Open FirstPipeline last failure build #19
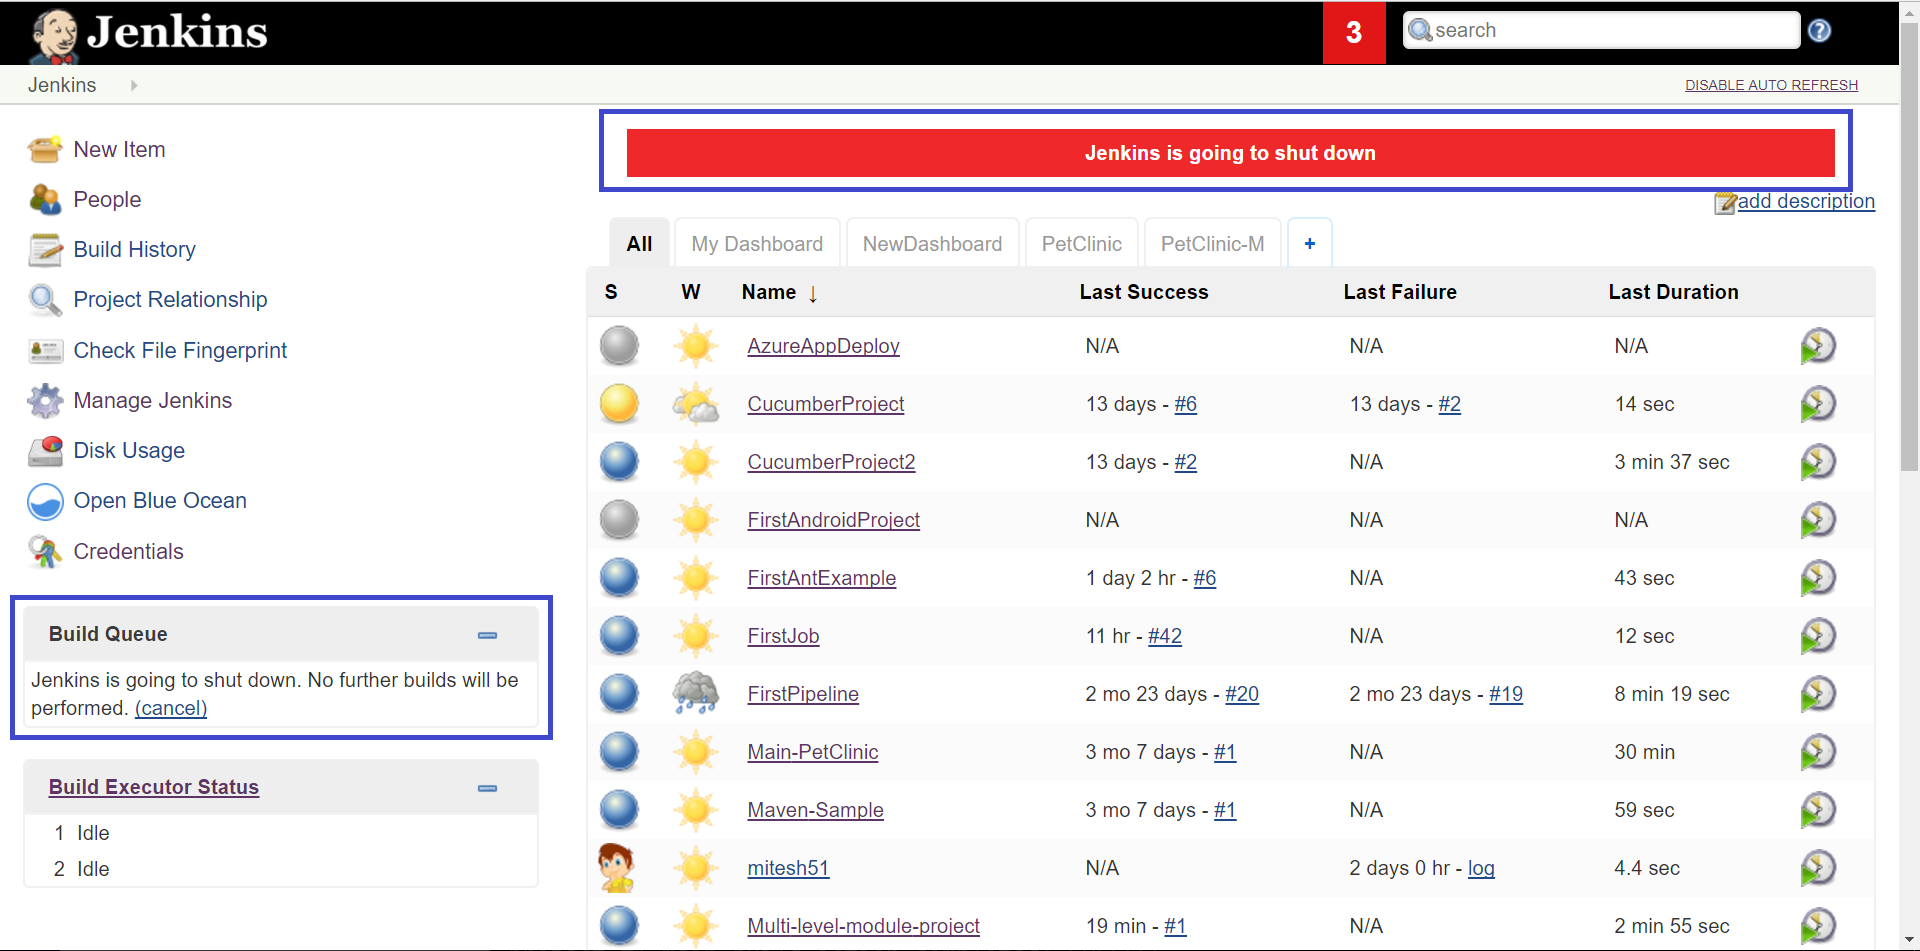The width and height of the screenshot is (1920, 951). (1506, 694)
